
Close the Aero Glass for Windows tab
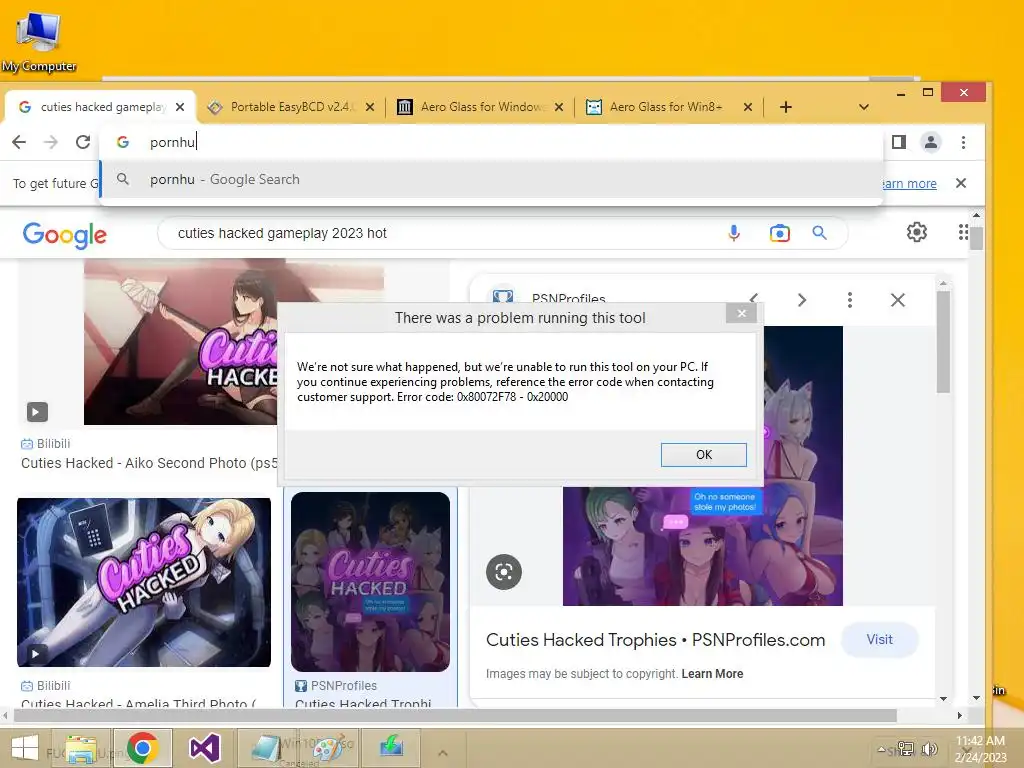559,107
